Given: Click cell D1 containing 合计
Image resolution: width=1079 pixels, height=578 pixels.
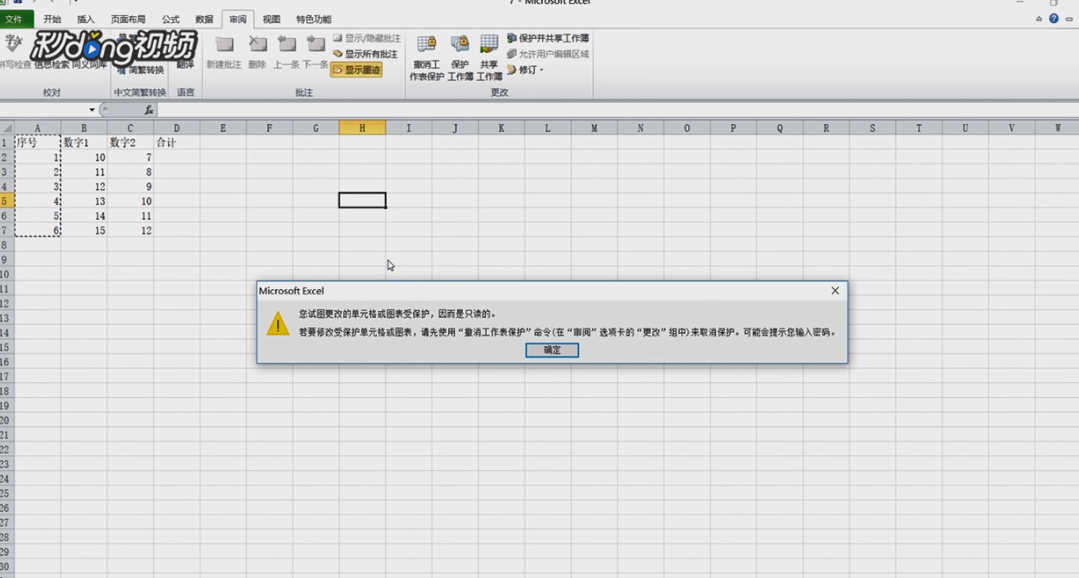Looking at the screenshot, I should (176, 142).
